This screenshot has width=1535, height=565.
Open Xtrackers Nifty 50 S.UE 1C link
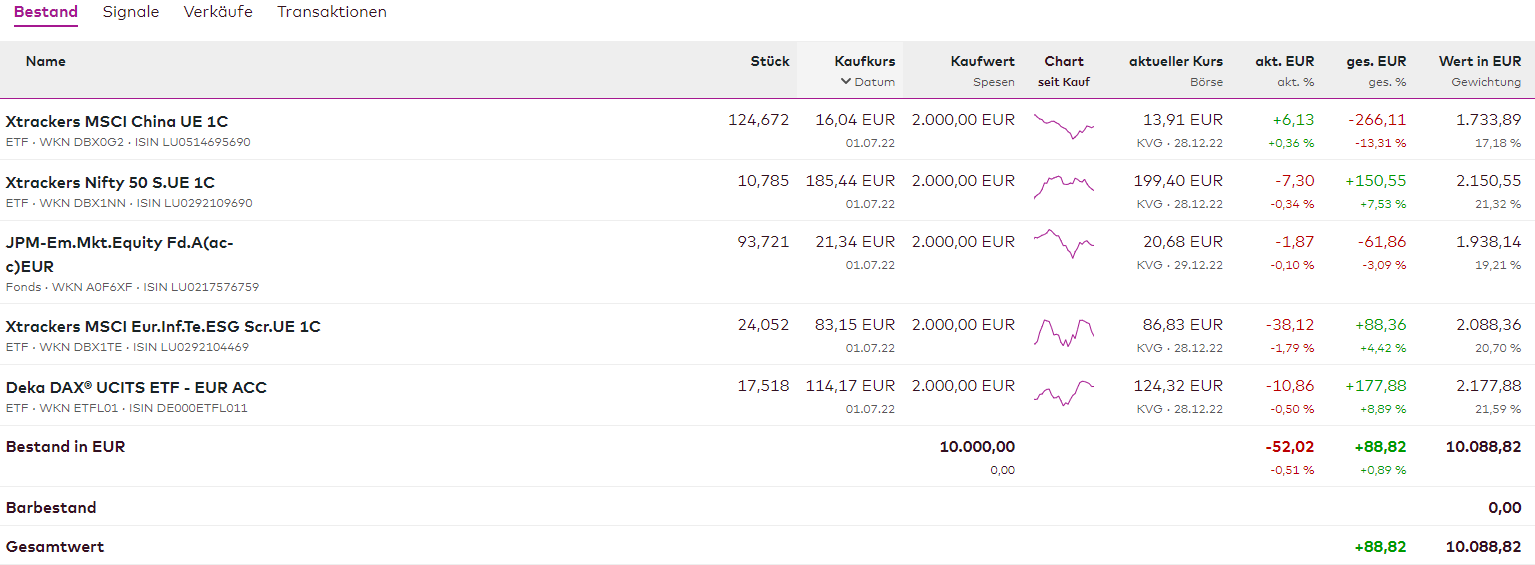pos(110,183)
